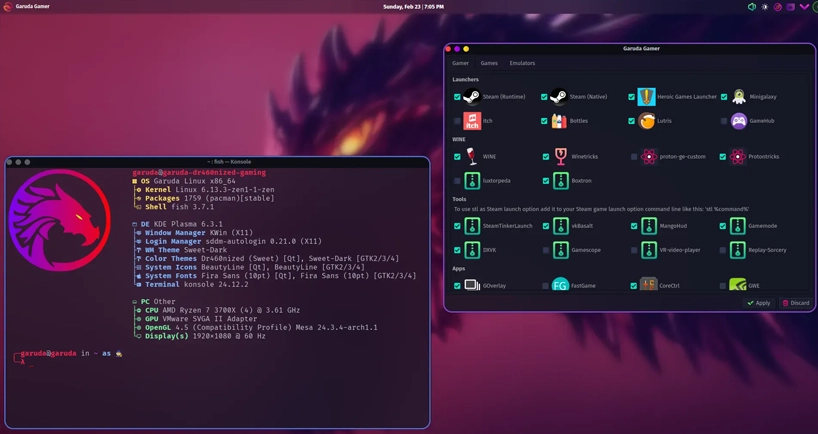818x434 pixels.
Task: Open the Emulators tab
Action: tap(522, 63)
